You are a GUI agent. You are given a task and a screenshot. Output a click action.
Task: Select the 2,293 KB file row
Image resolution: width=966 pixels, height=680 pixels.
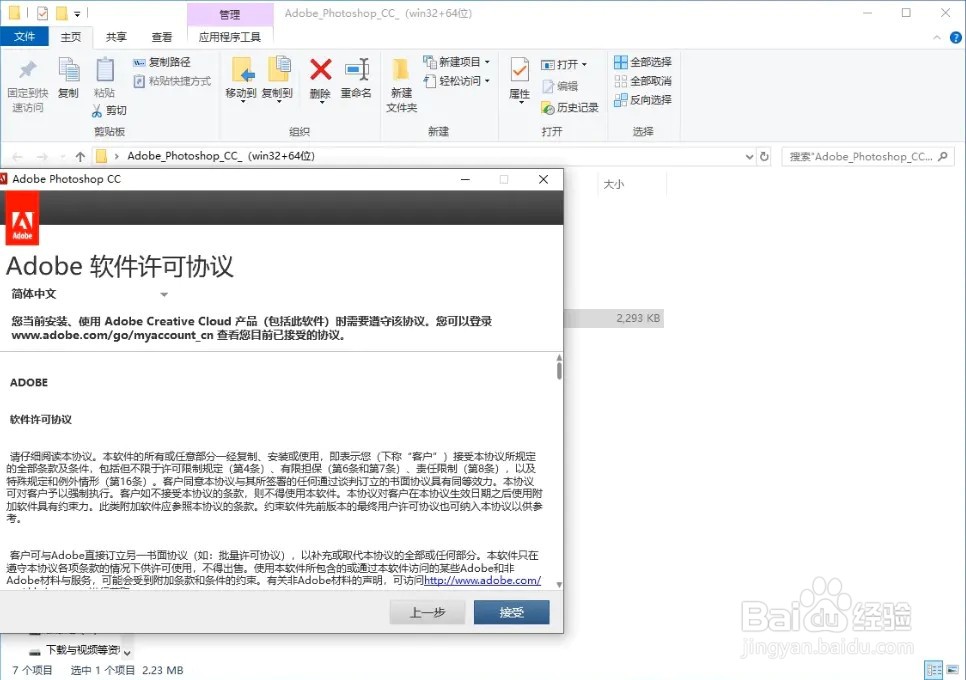[x=614, y=318]
